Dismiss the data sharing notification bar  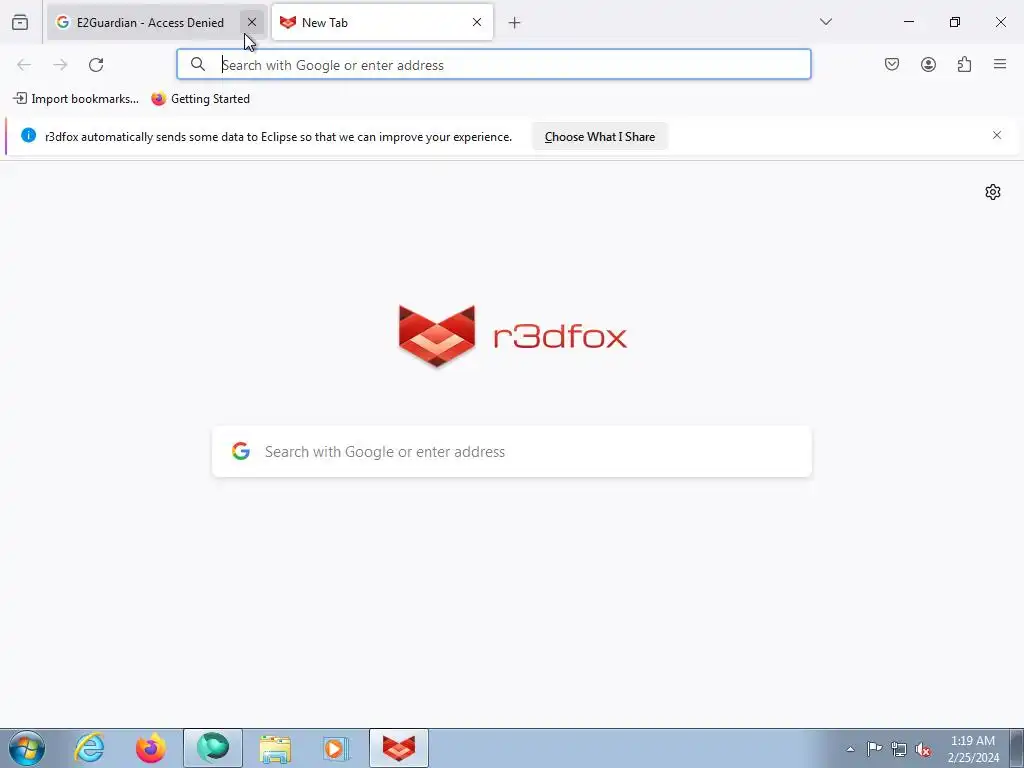point(997,135)
